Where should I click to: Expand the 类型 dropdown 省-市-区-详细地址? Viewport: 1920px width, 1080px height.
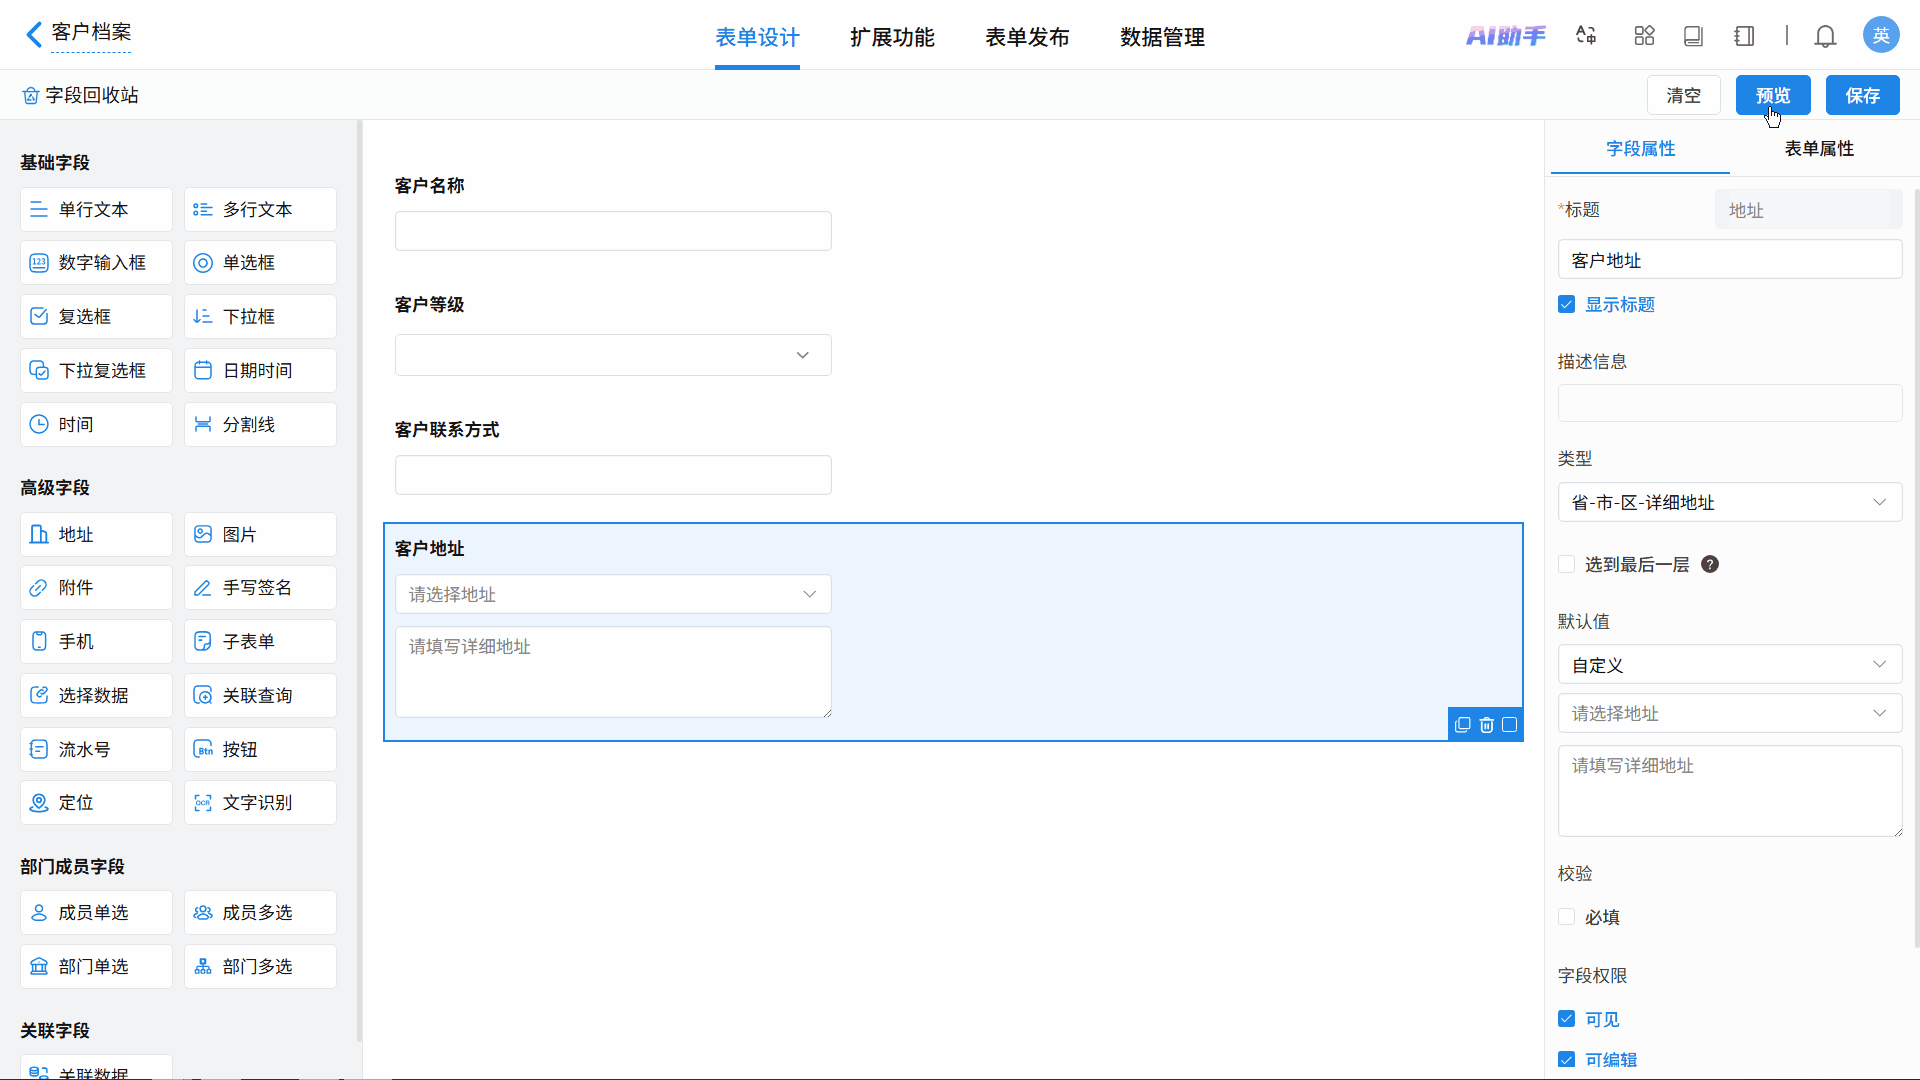tap(1729, 502)
